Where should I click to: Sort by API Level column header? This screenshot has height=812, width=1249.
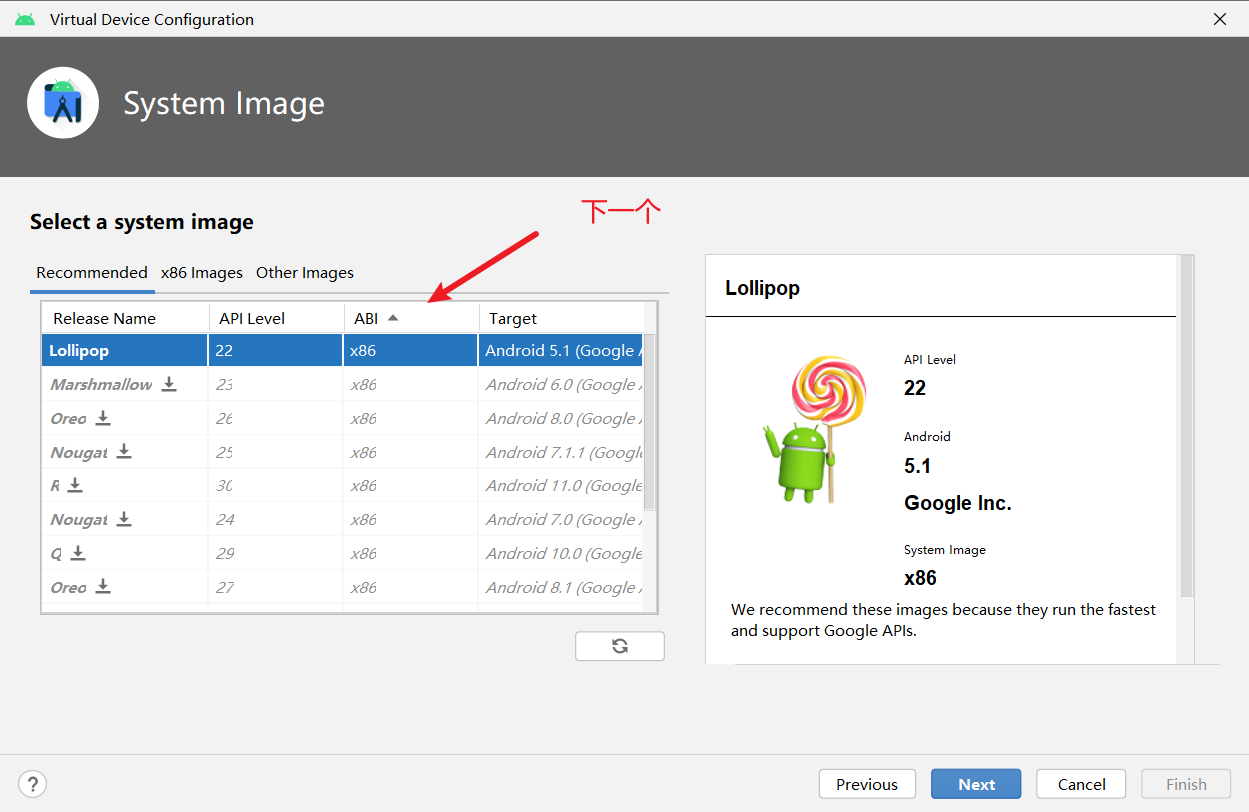pos(276,318)
